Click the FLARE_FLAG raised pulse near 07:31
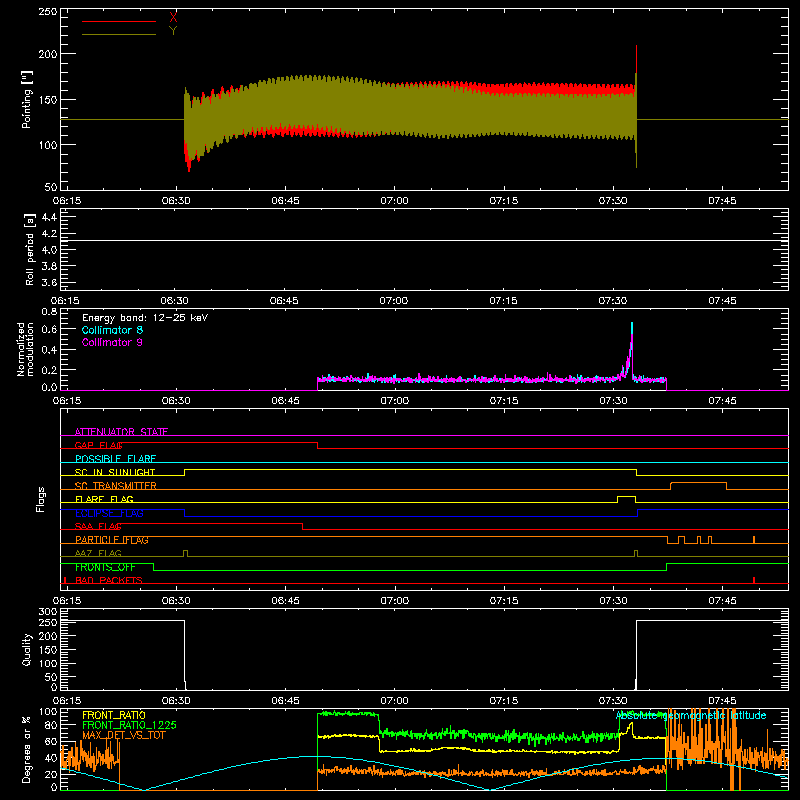Image resolution: width=800 pixels, height=800 pixels. tap(627, 497)
